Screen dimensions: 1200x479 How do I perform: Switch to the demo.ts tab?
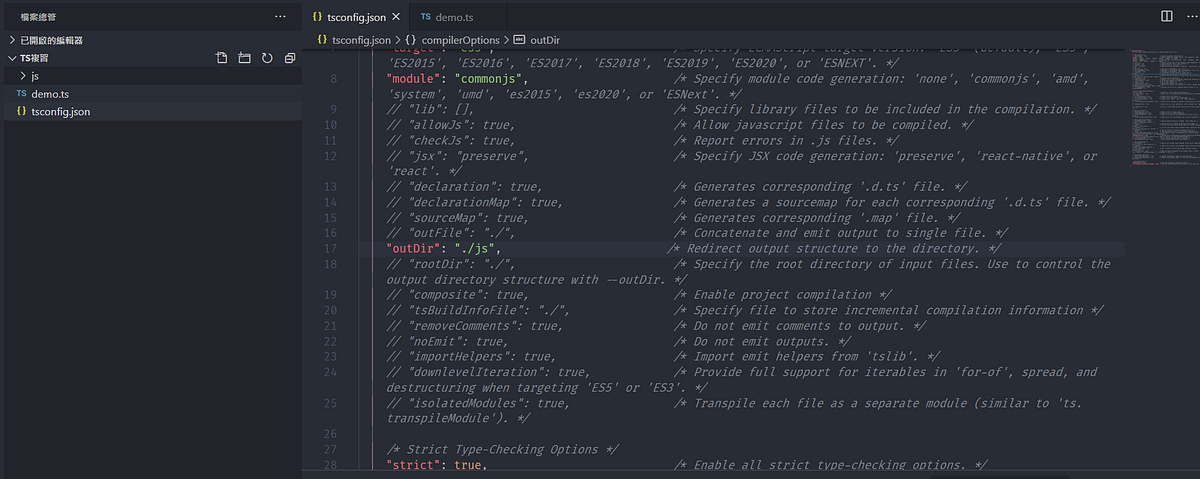[454, 17]
